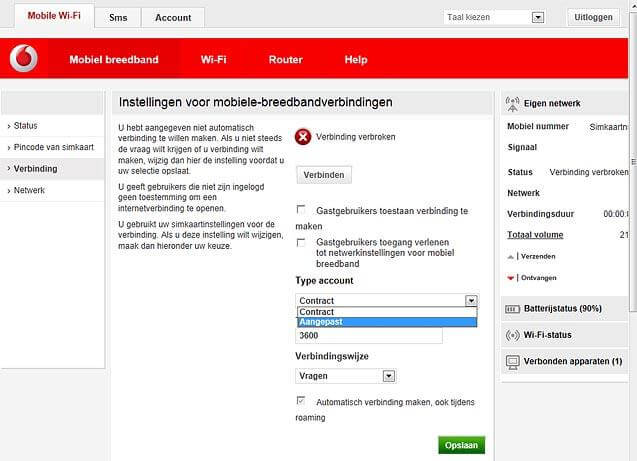Tick Gastgebruikers toegang verlenen tot netwerkinstellingen checkbox
The image size is (637, 461).
point(301,242)
